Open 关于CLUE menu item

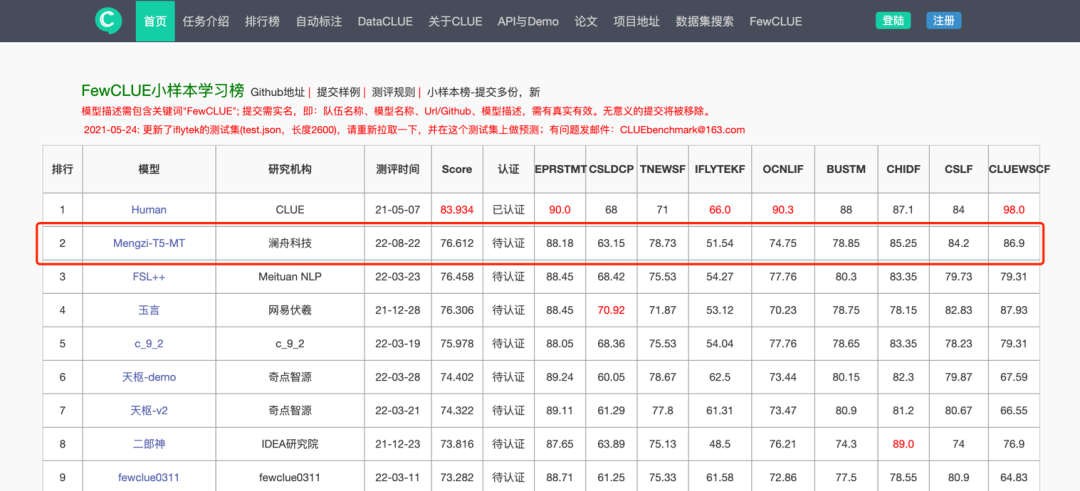coord(455,21)
